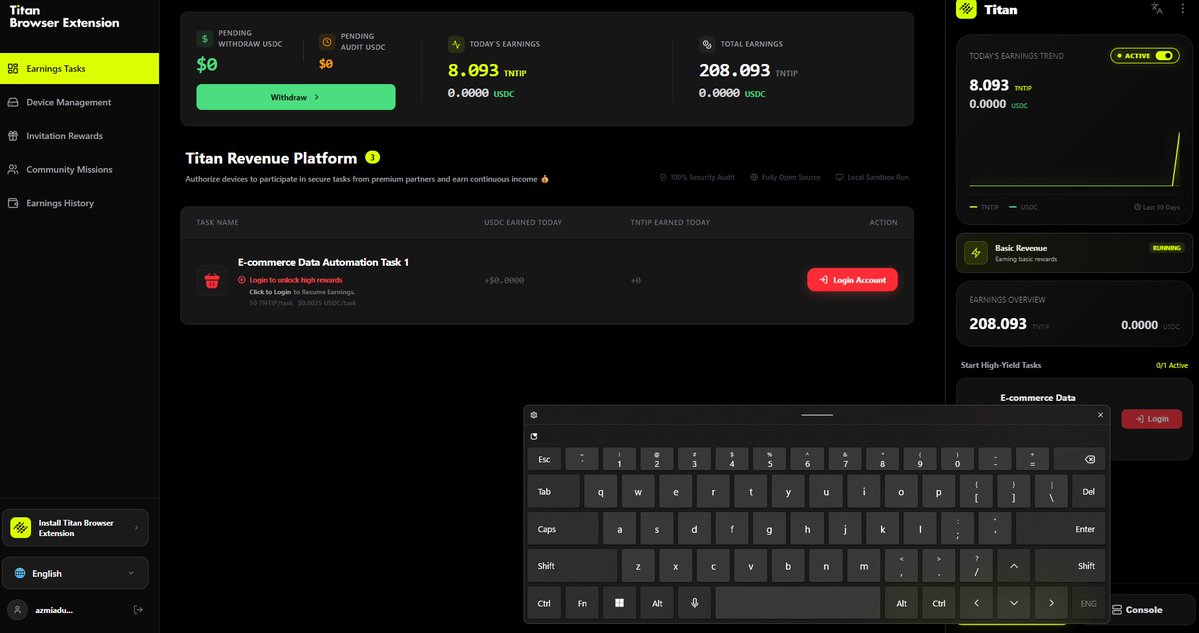Screen dimensions: 1199x633
Task: Click the Device Management icon
Action: point(13,102)
